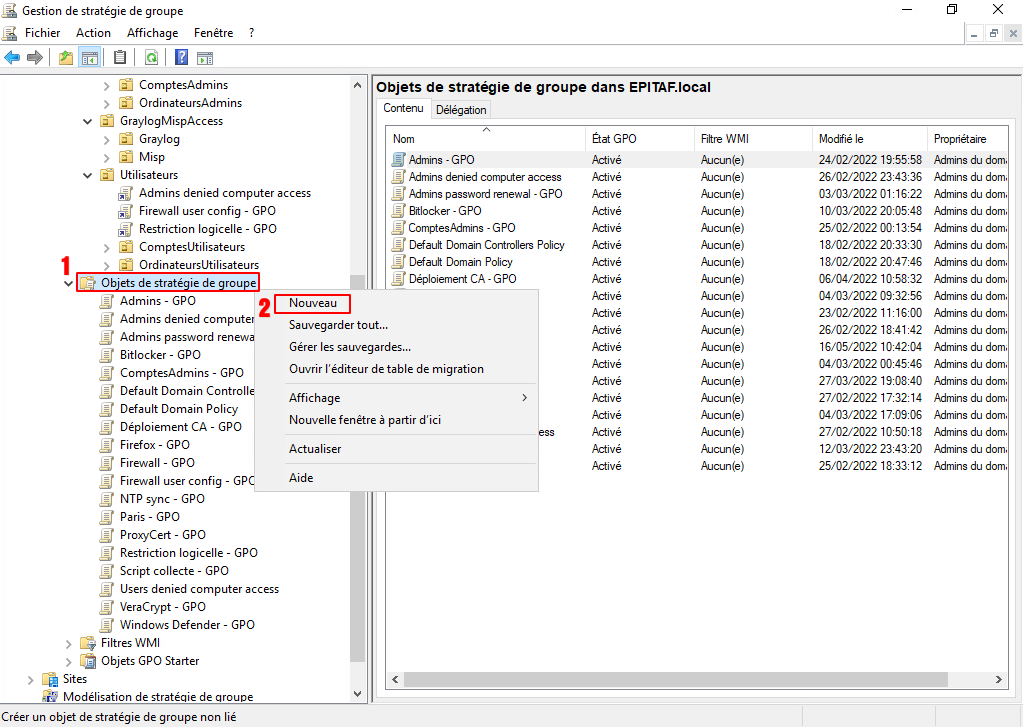Click the Forward arrow toolbar icon
This screenshot has width=1023, height=727.
pos(34,57)
